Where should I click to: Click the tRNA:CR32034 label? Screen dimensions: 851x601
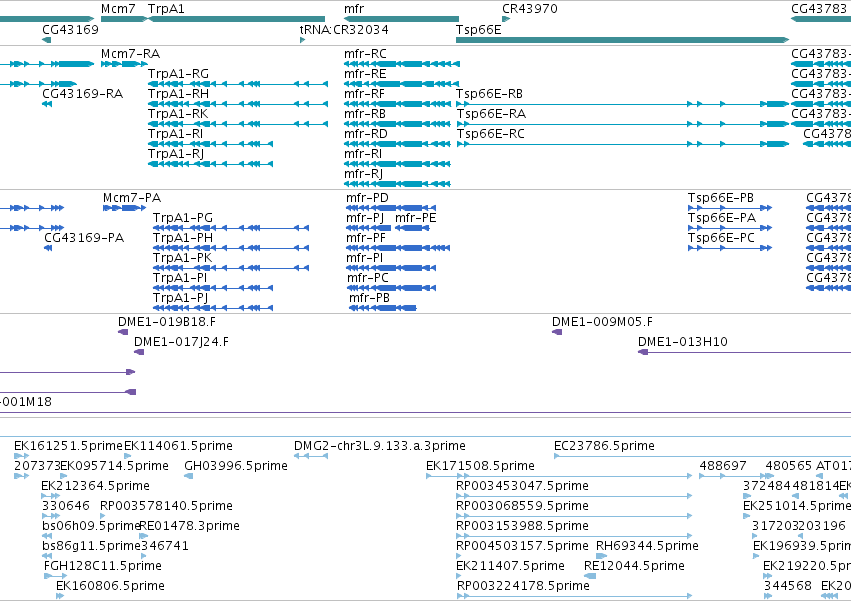click(344, 29)
